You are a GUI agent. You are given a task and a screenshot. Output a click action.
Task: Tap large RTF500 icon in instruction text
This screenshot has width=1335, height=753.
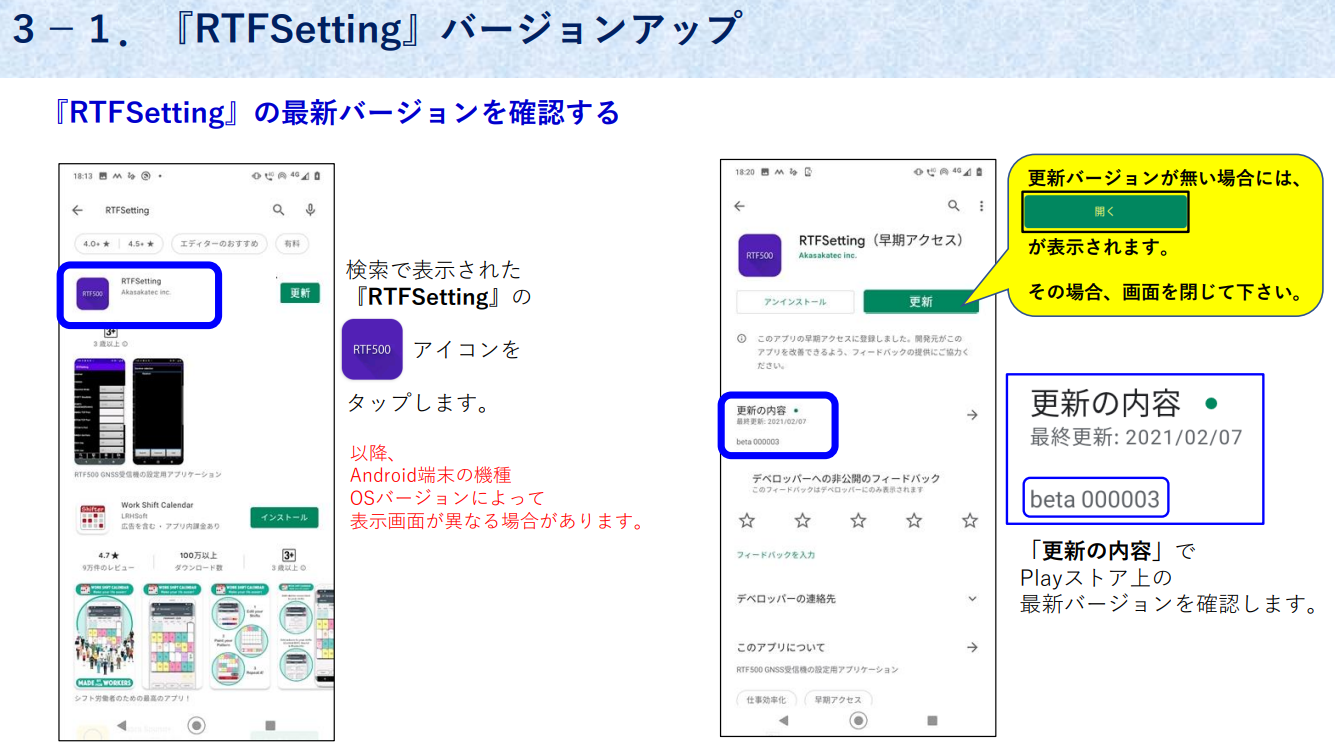[x=372, y=349]
